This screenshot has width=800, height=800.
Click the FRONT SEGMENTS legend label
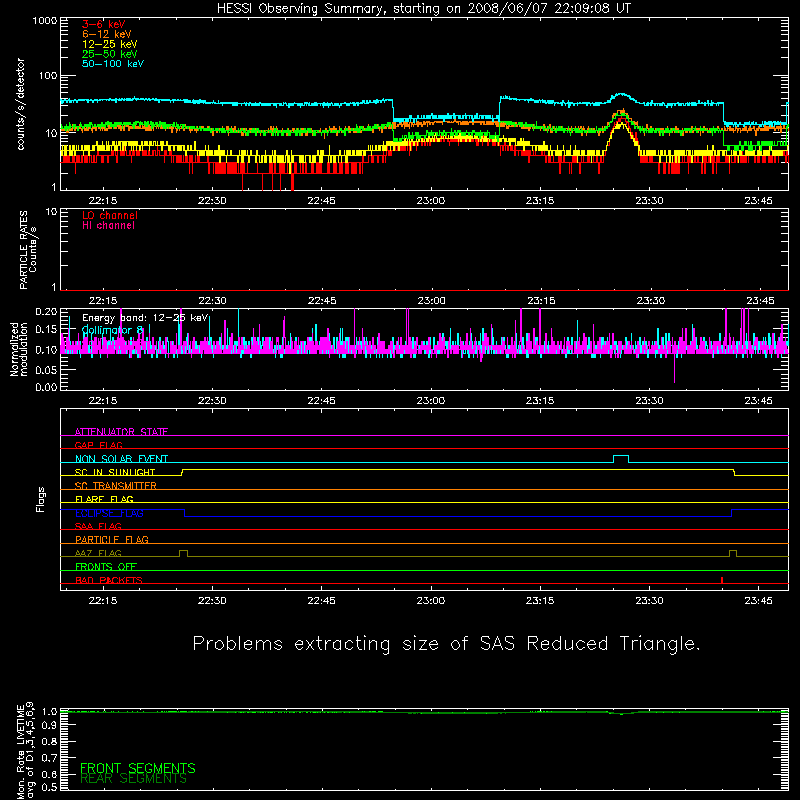coord(138,768)
